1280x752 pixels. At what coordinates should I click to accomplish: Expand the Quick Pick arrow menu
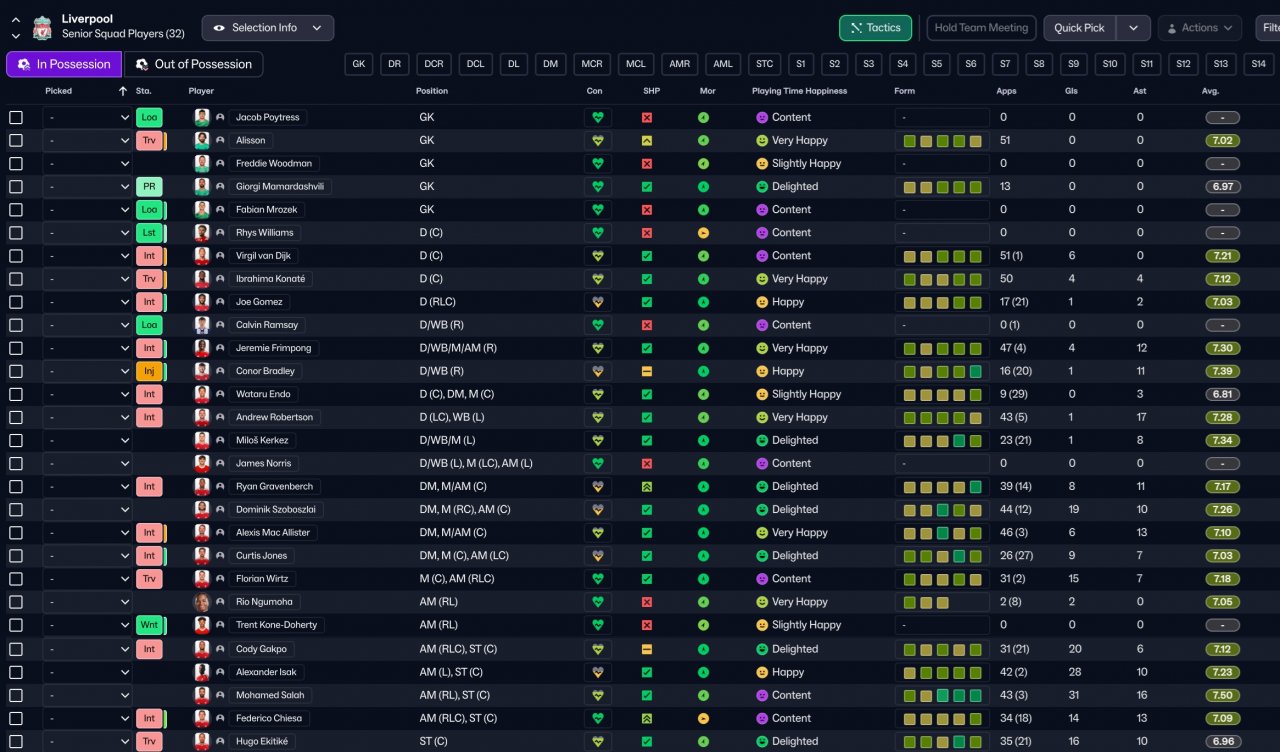click(1133, 28)
